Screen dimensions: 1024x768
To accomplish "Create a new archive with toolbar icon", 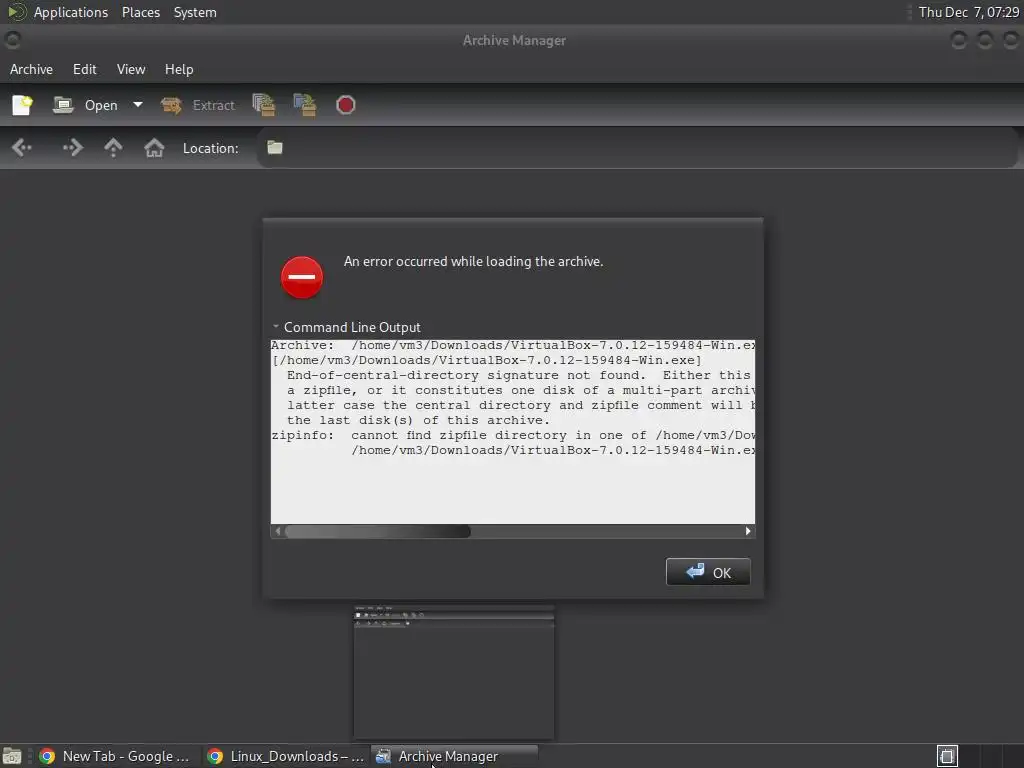I will [22, 105].
